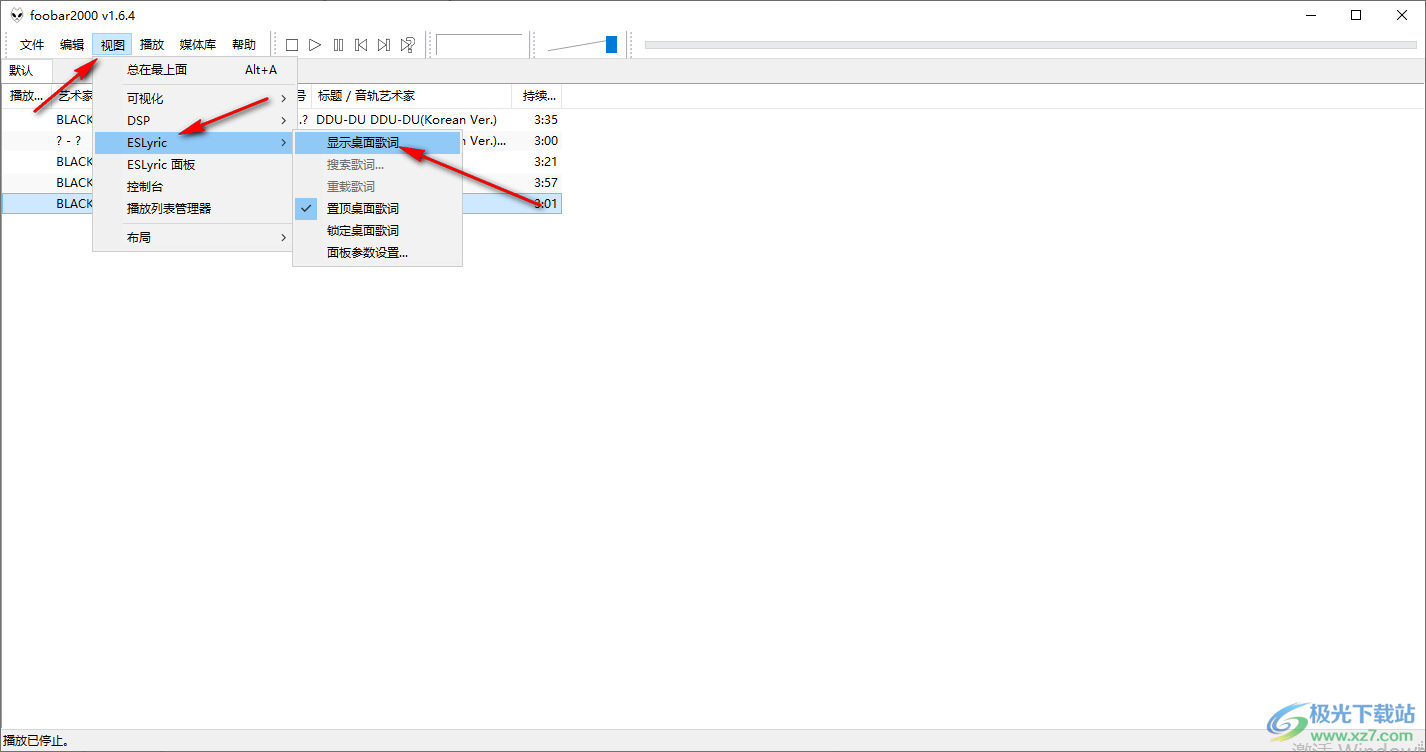Viewport: 1426px width, 752px height.
Task: Open ESLyric 面板 menu item
Action: [194, 165]
